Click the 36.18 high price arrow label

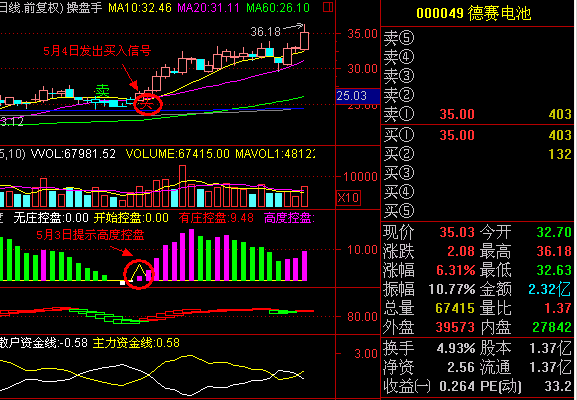point(276,31)
